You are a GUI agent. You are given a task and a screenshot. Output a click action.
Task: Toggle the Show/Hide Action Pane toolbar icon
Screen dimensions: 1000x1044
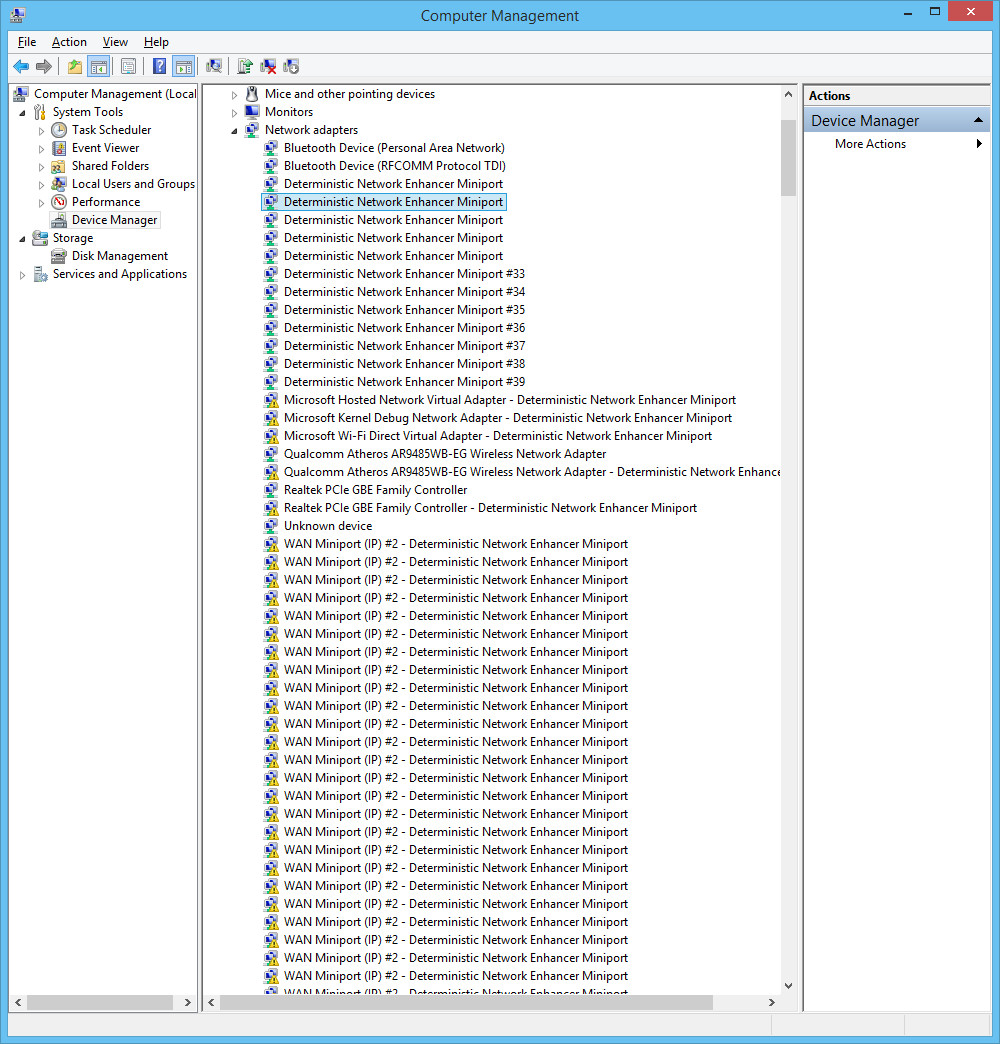[184, 67]
